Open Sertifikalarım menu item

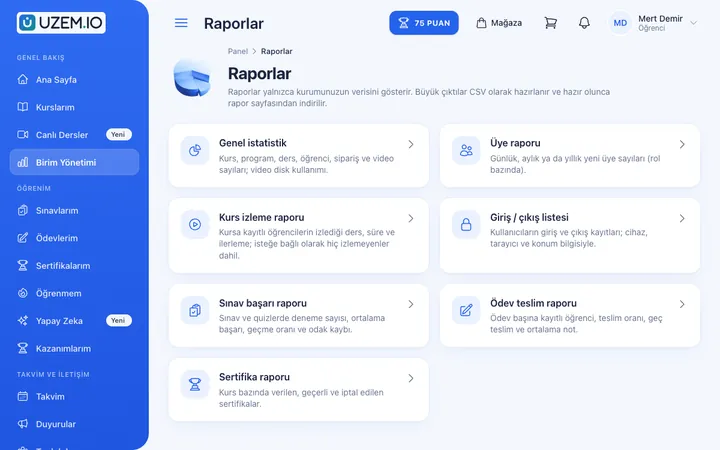[x=74, y=265]
